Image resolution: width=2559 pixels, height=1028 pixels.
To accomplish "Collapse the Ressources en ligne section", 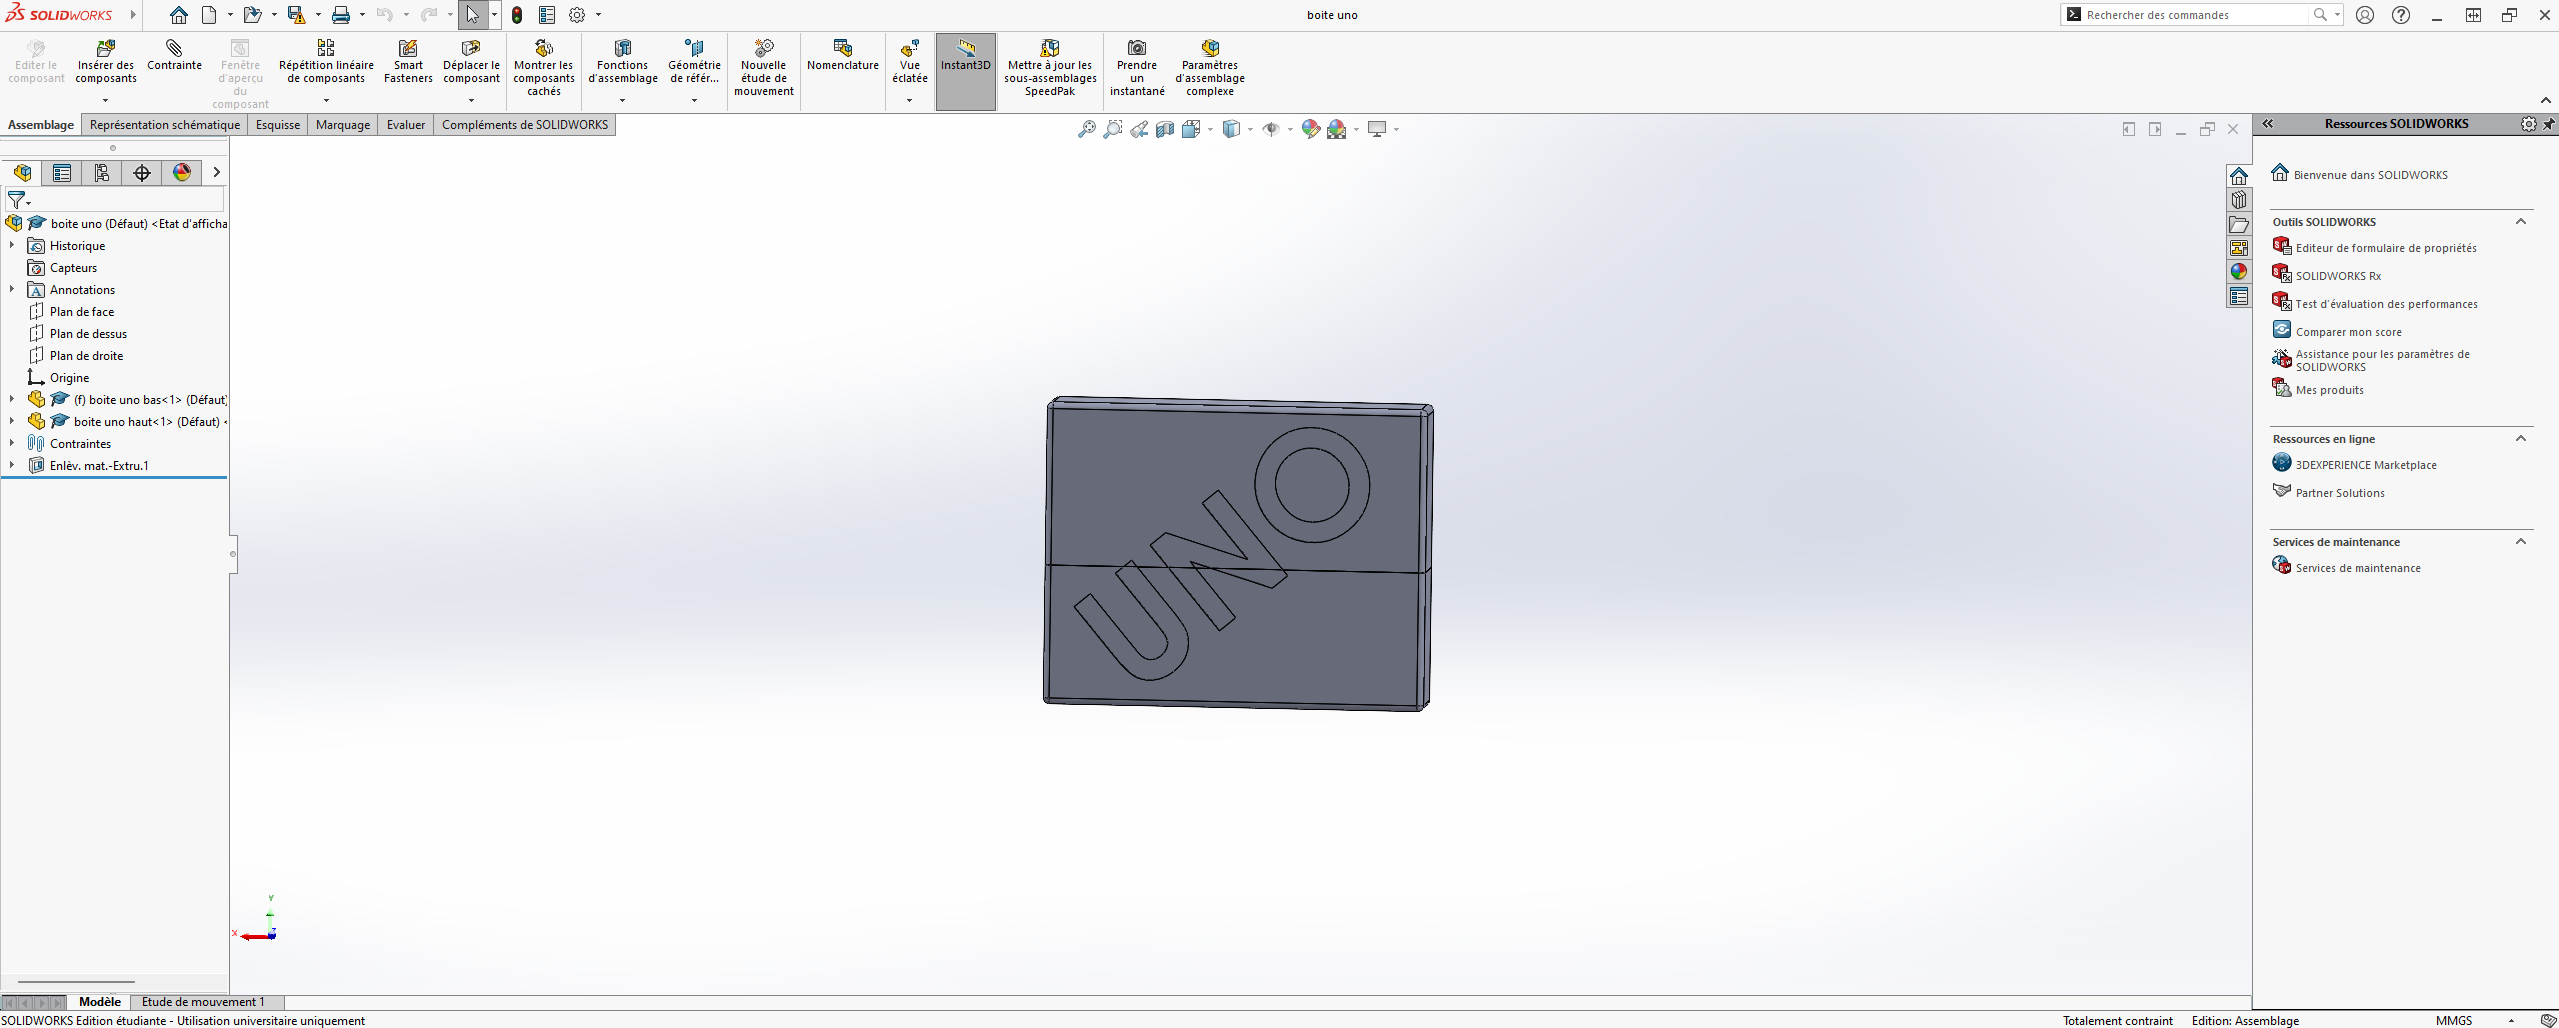I will [2521, 438].
